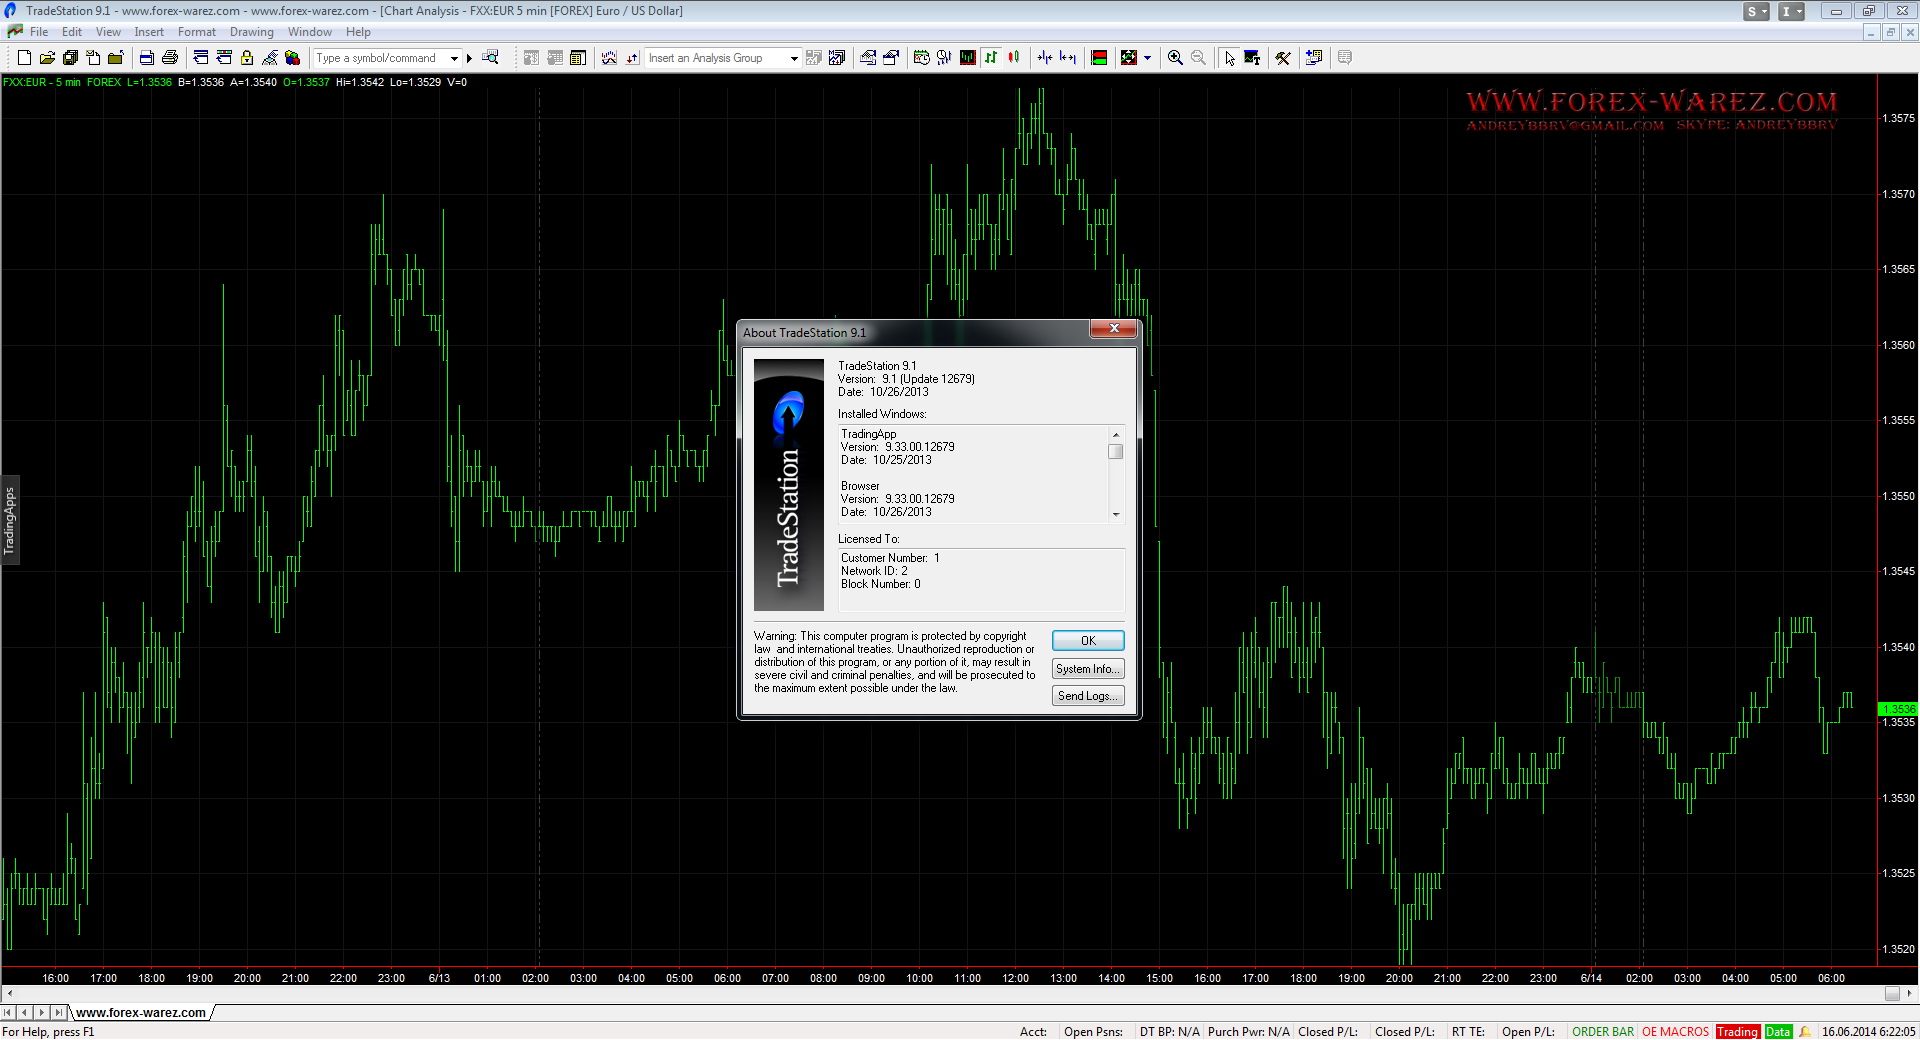This screenshot has height=1040, width=1920.
Task: Select the arrow pointer tool
Action: point(1229,58)
